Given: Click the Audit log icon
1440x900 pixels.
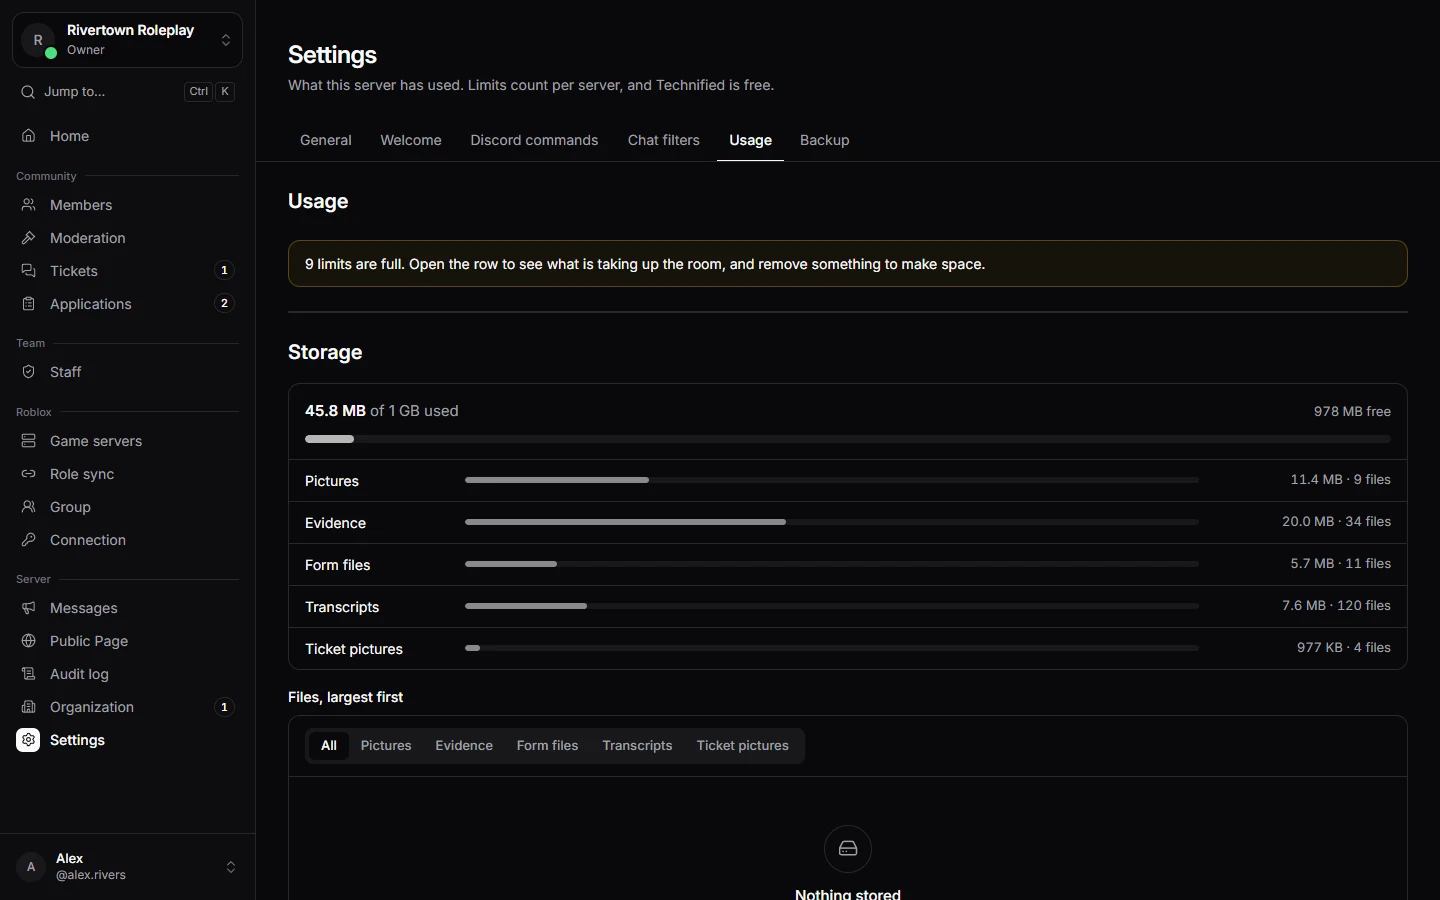Looking at the screenshot, I should click(x=29, y=674).
